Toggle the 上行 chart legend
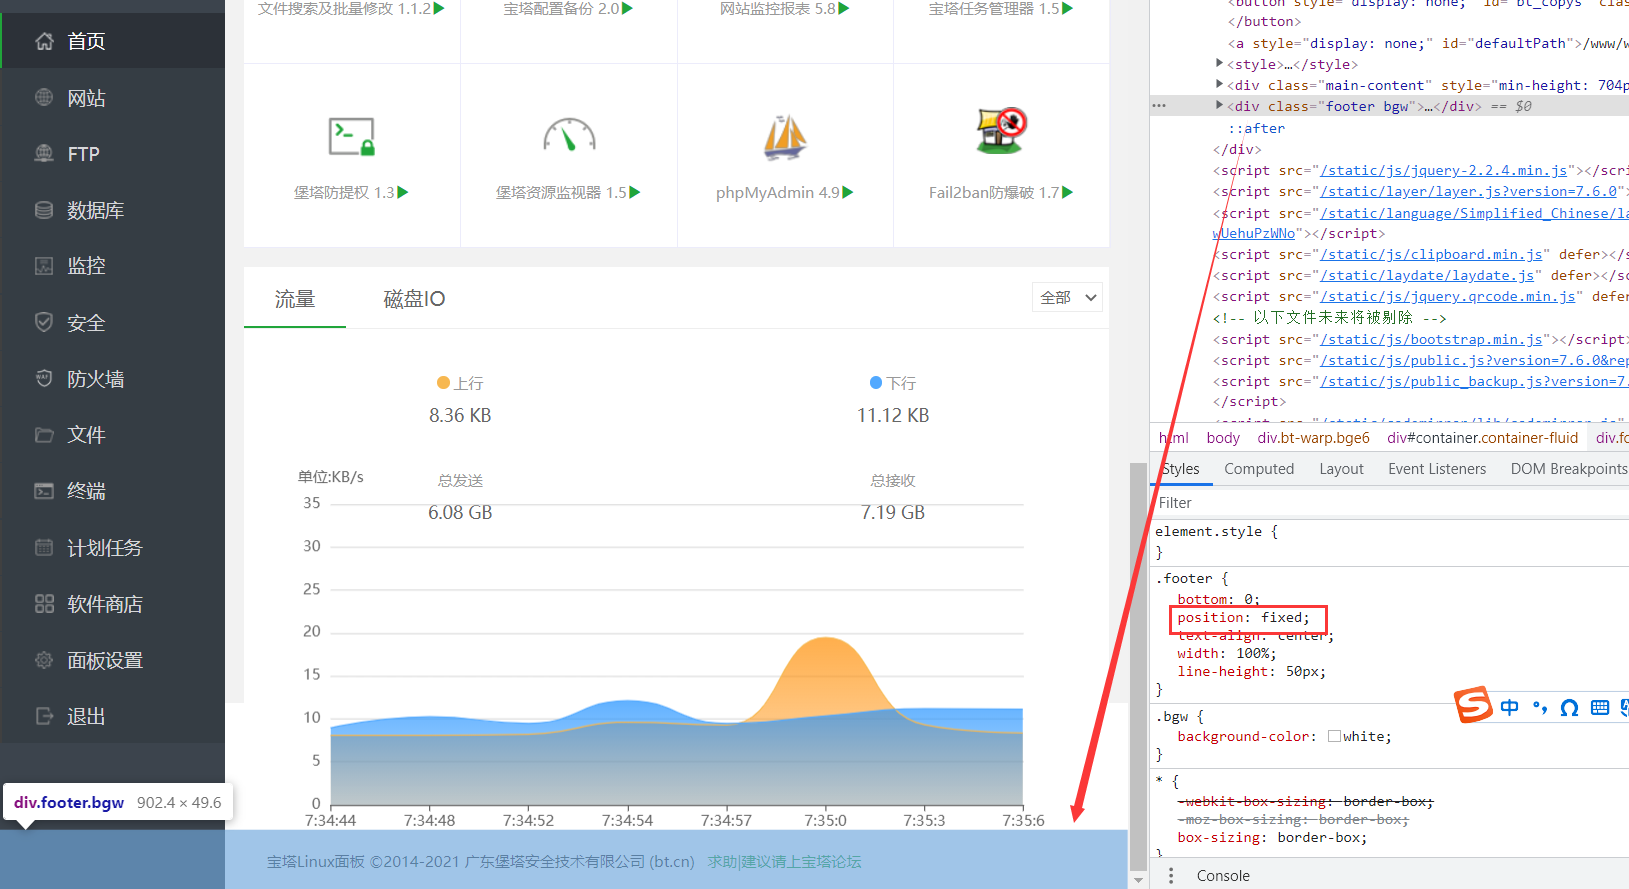 pyautogui.click(x=460, y=383)
